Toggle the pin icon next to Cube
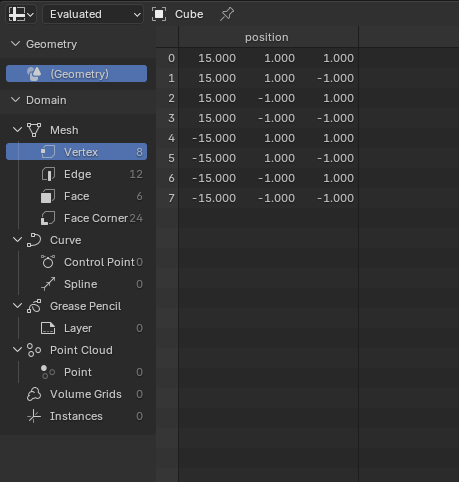 tap(227, 14)
